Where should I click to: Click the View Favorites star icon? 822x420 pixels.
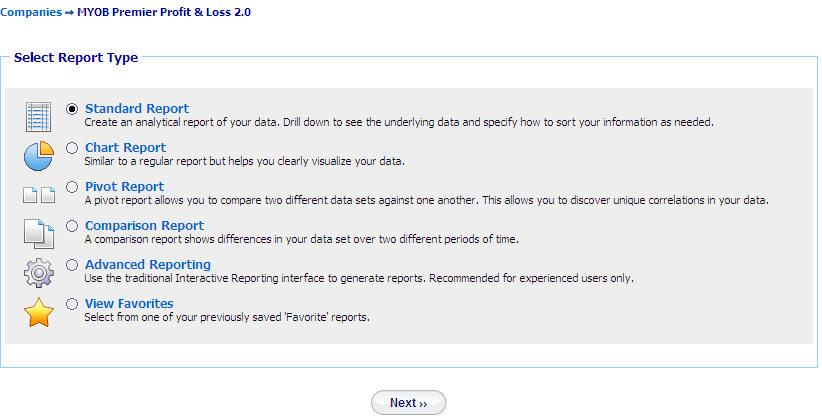coord(39,312)
